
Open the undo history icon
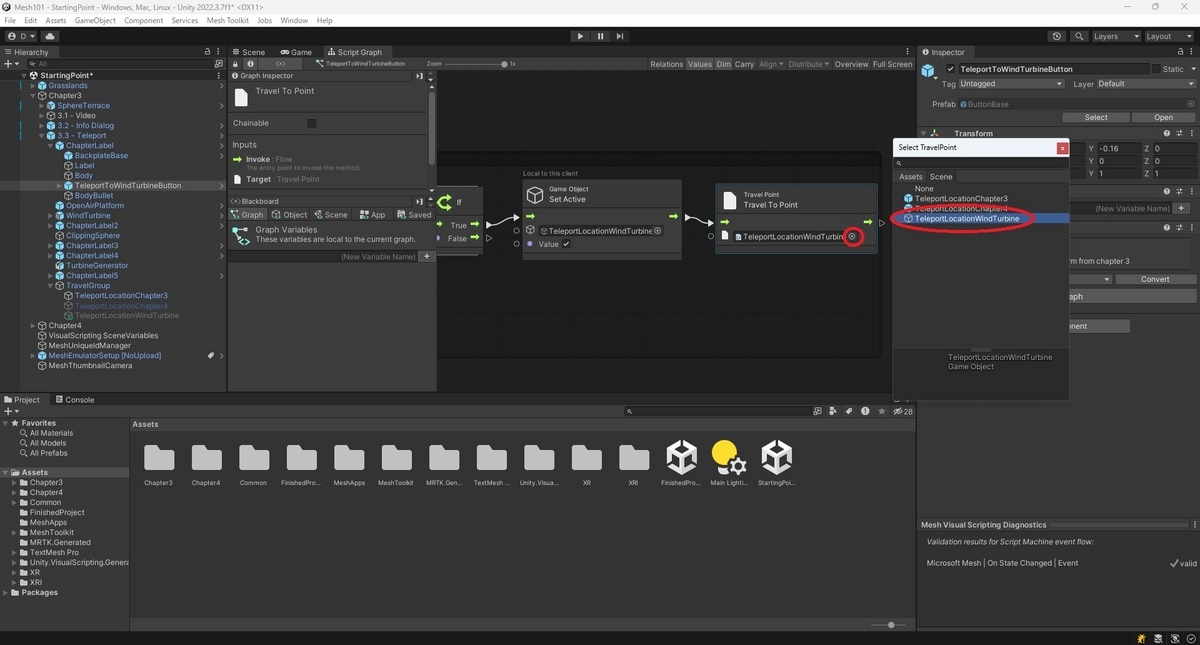(1058, 36)
